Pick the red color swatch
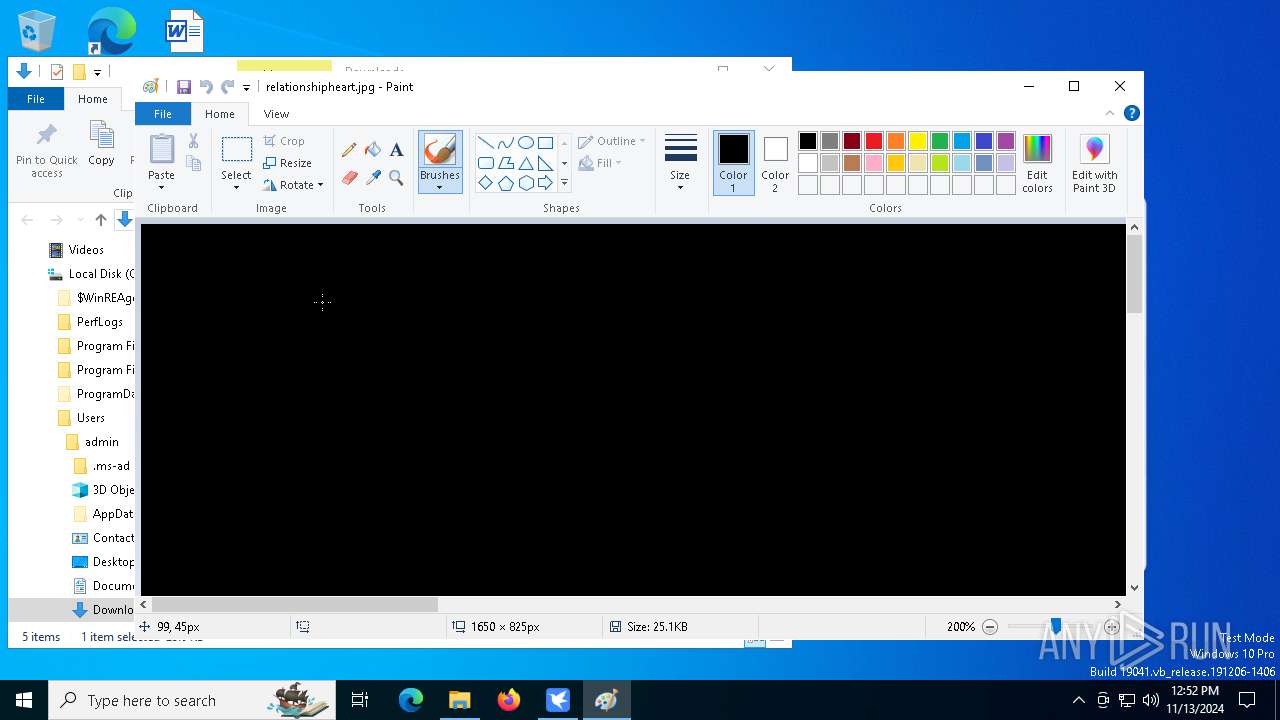 874,141
